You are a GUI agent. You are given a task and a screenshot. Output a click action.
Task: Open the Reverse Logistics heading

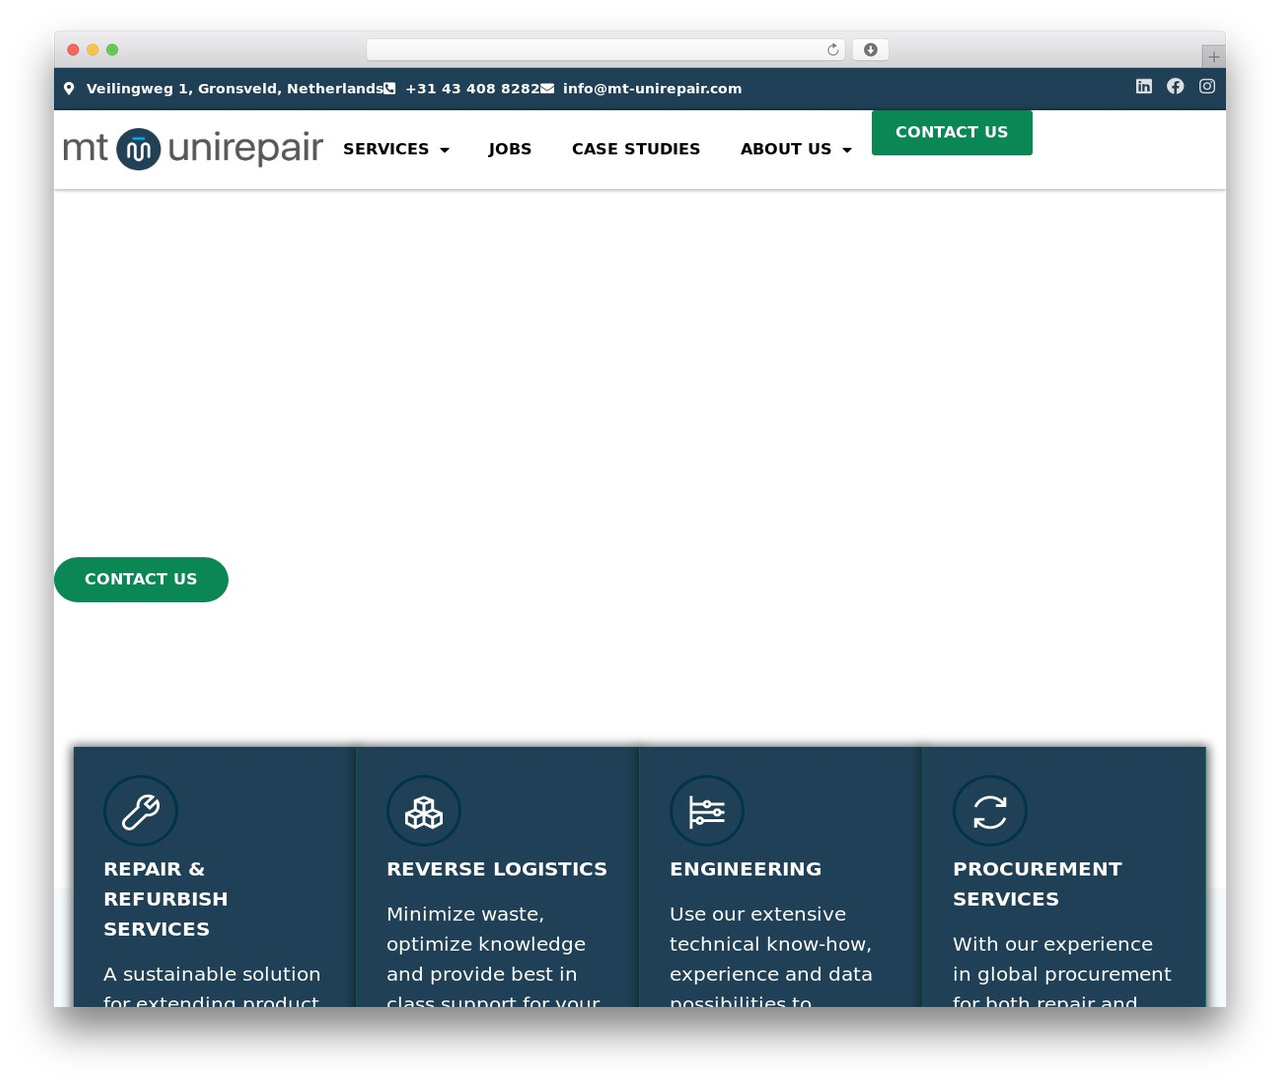click(497, 869)
